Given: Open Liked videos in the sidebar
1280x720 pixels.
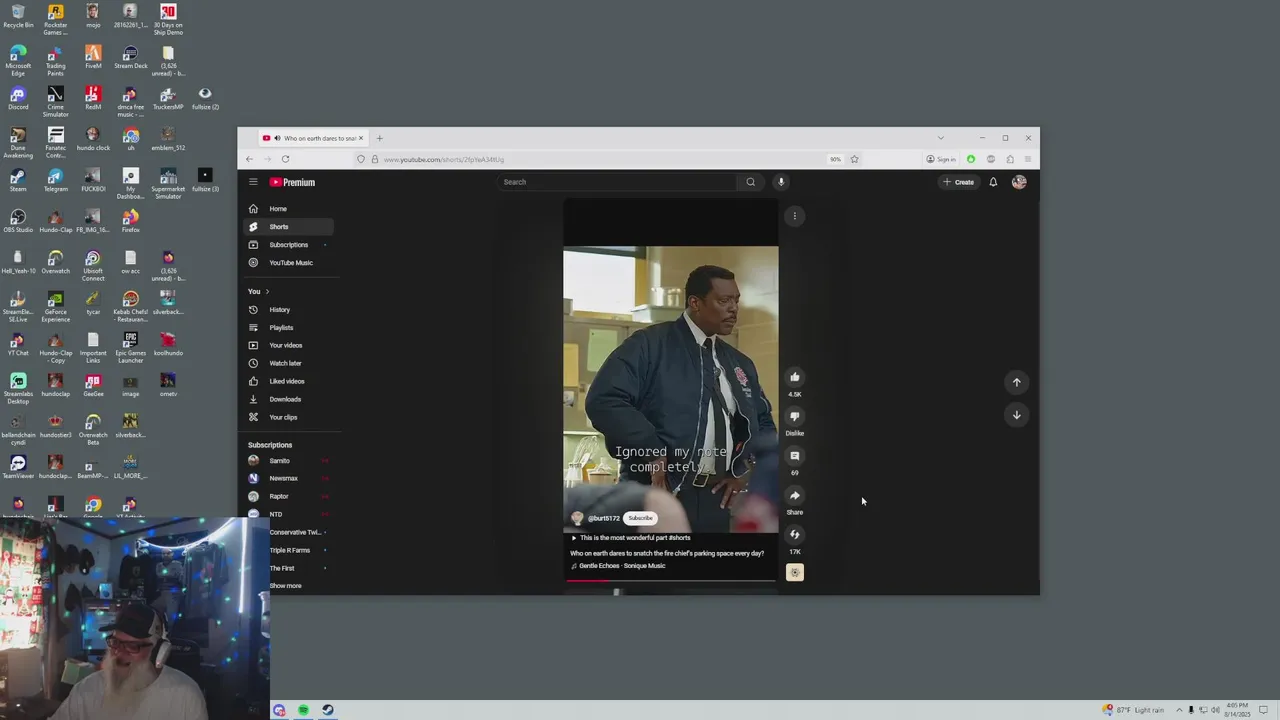Looking at the screenshot, I should [290, 381].
